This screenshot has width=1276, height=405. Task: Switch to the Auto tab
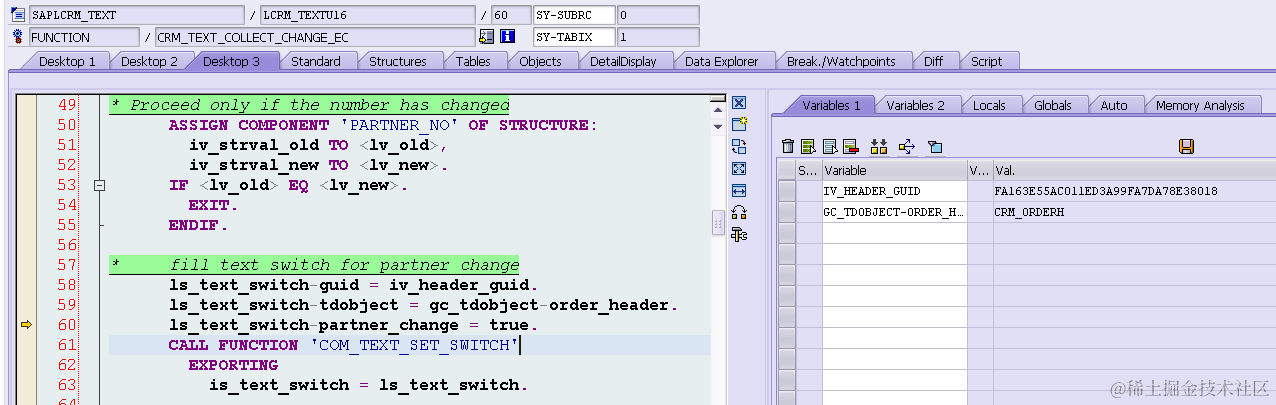tap(1113, 105)
